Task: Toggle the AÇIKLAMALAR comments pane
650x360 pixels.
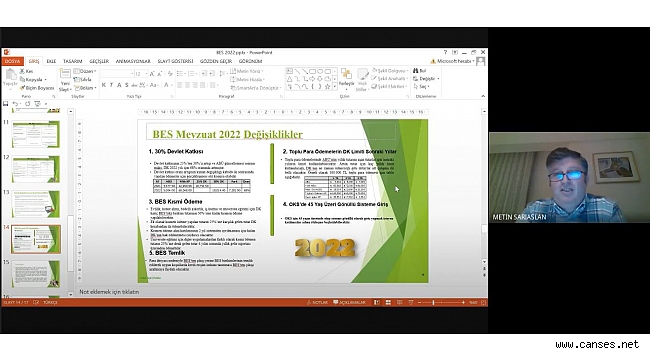Action: (x=349, y=303)
